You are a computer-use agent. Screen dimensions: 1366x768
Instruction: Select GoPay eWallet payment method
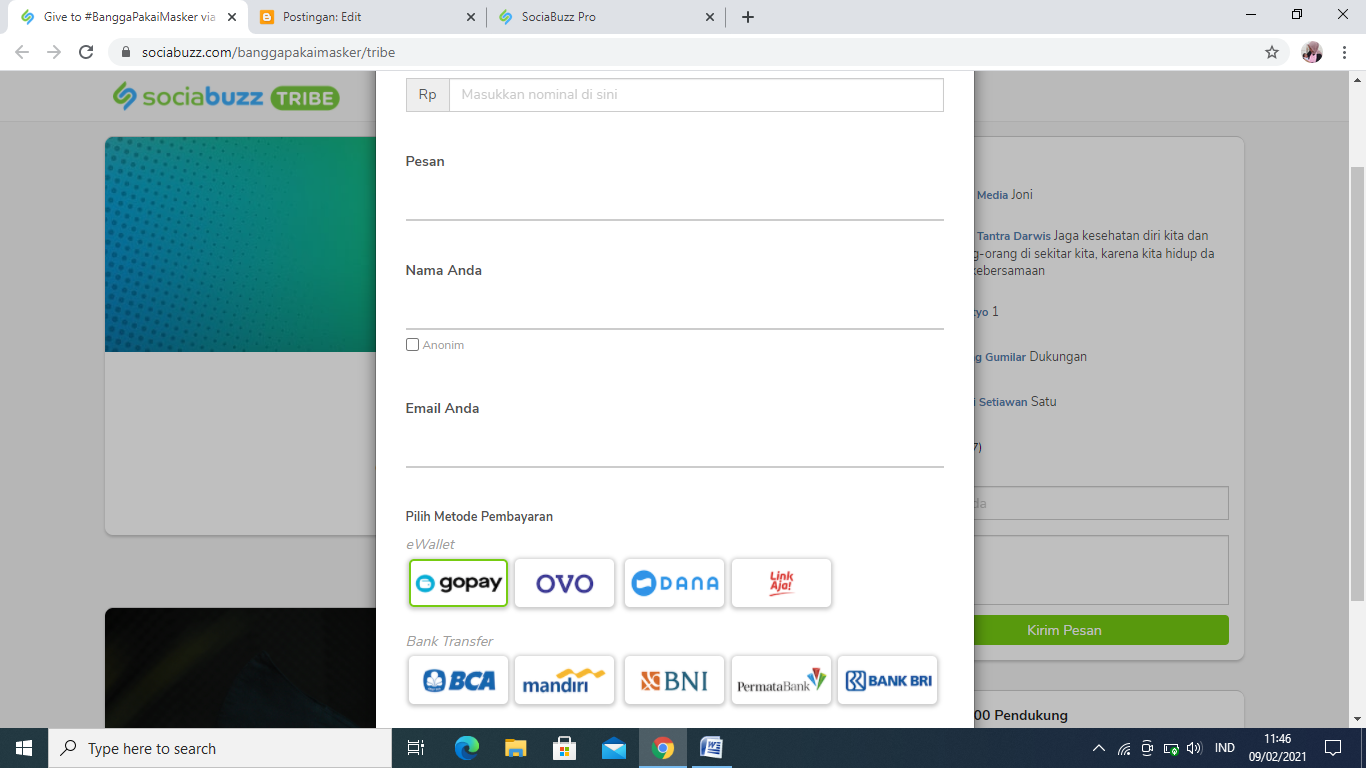(x=458, y=583)
